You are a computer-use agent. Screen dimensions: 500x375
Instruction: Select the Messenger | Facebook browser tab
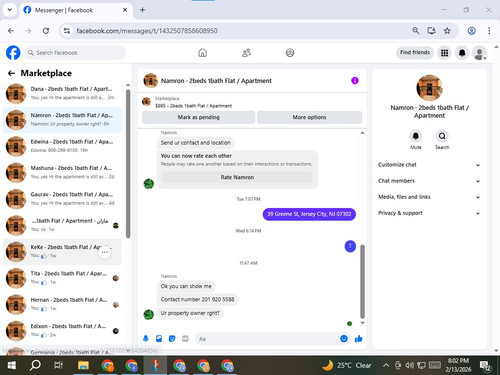(x=76, y=10)
